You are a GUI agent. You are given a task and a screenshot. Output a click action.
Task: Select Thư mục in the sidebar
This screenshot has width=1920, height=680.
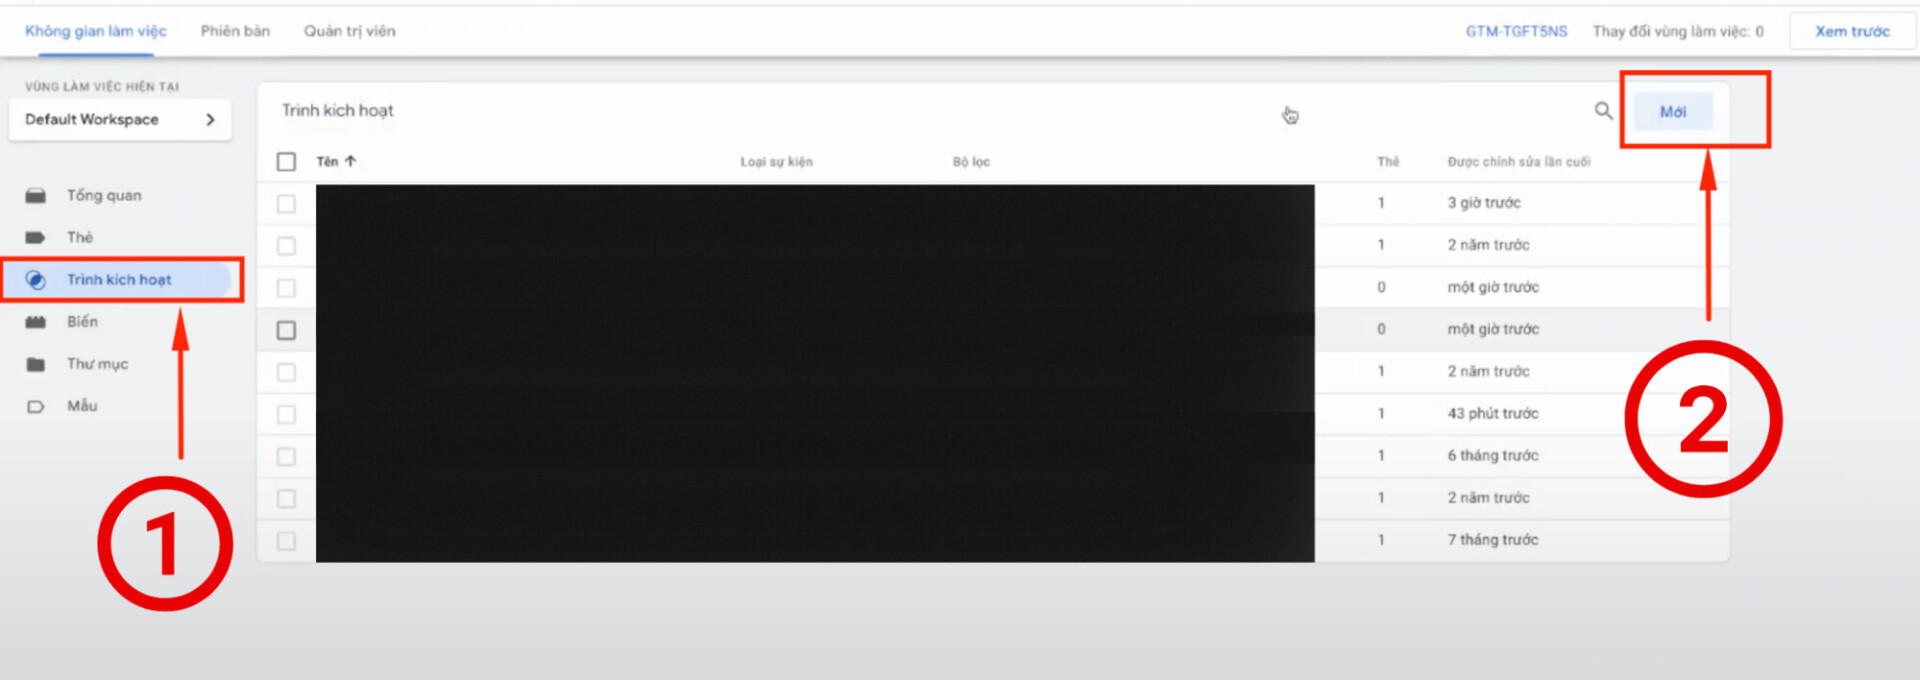coord(97,364)
